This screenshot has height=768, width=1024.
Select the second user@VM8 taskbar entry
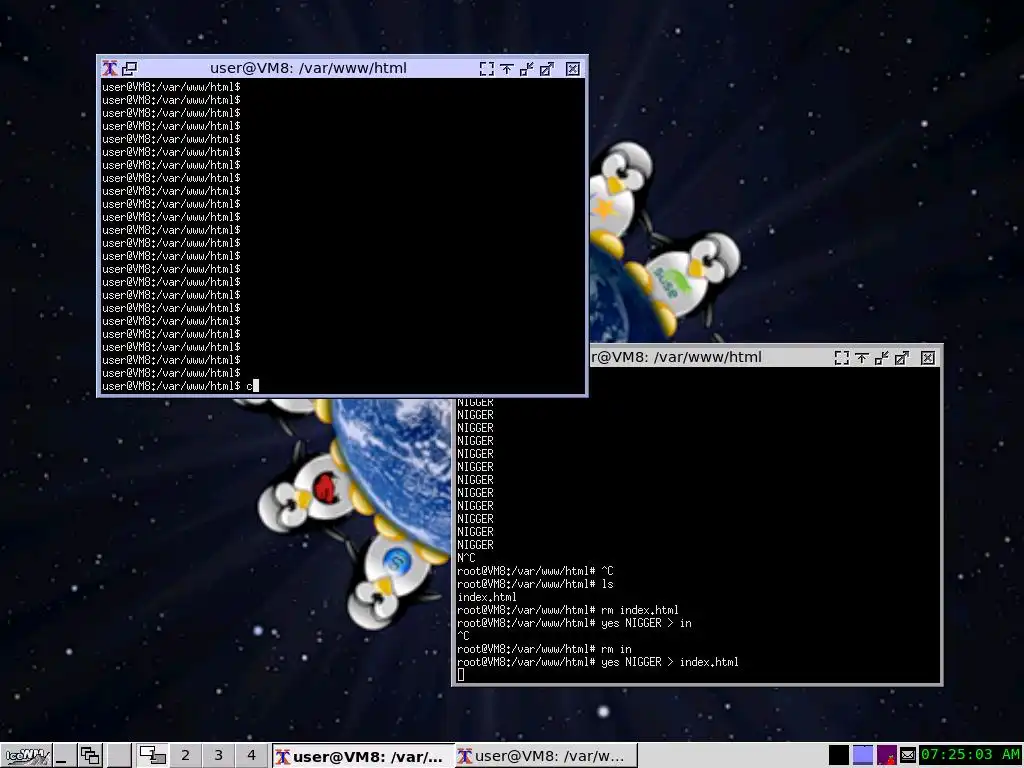click(545, 756)
